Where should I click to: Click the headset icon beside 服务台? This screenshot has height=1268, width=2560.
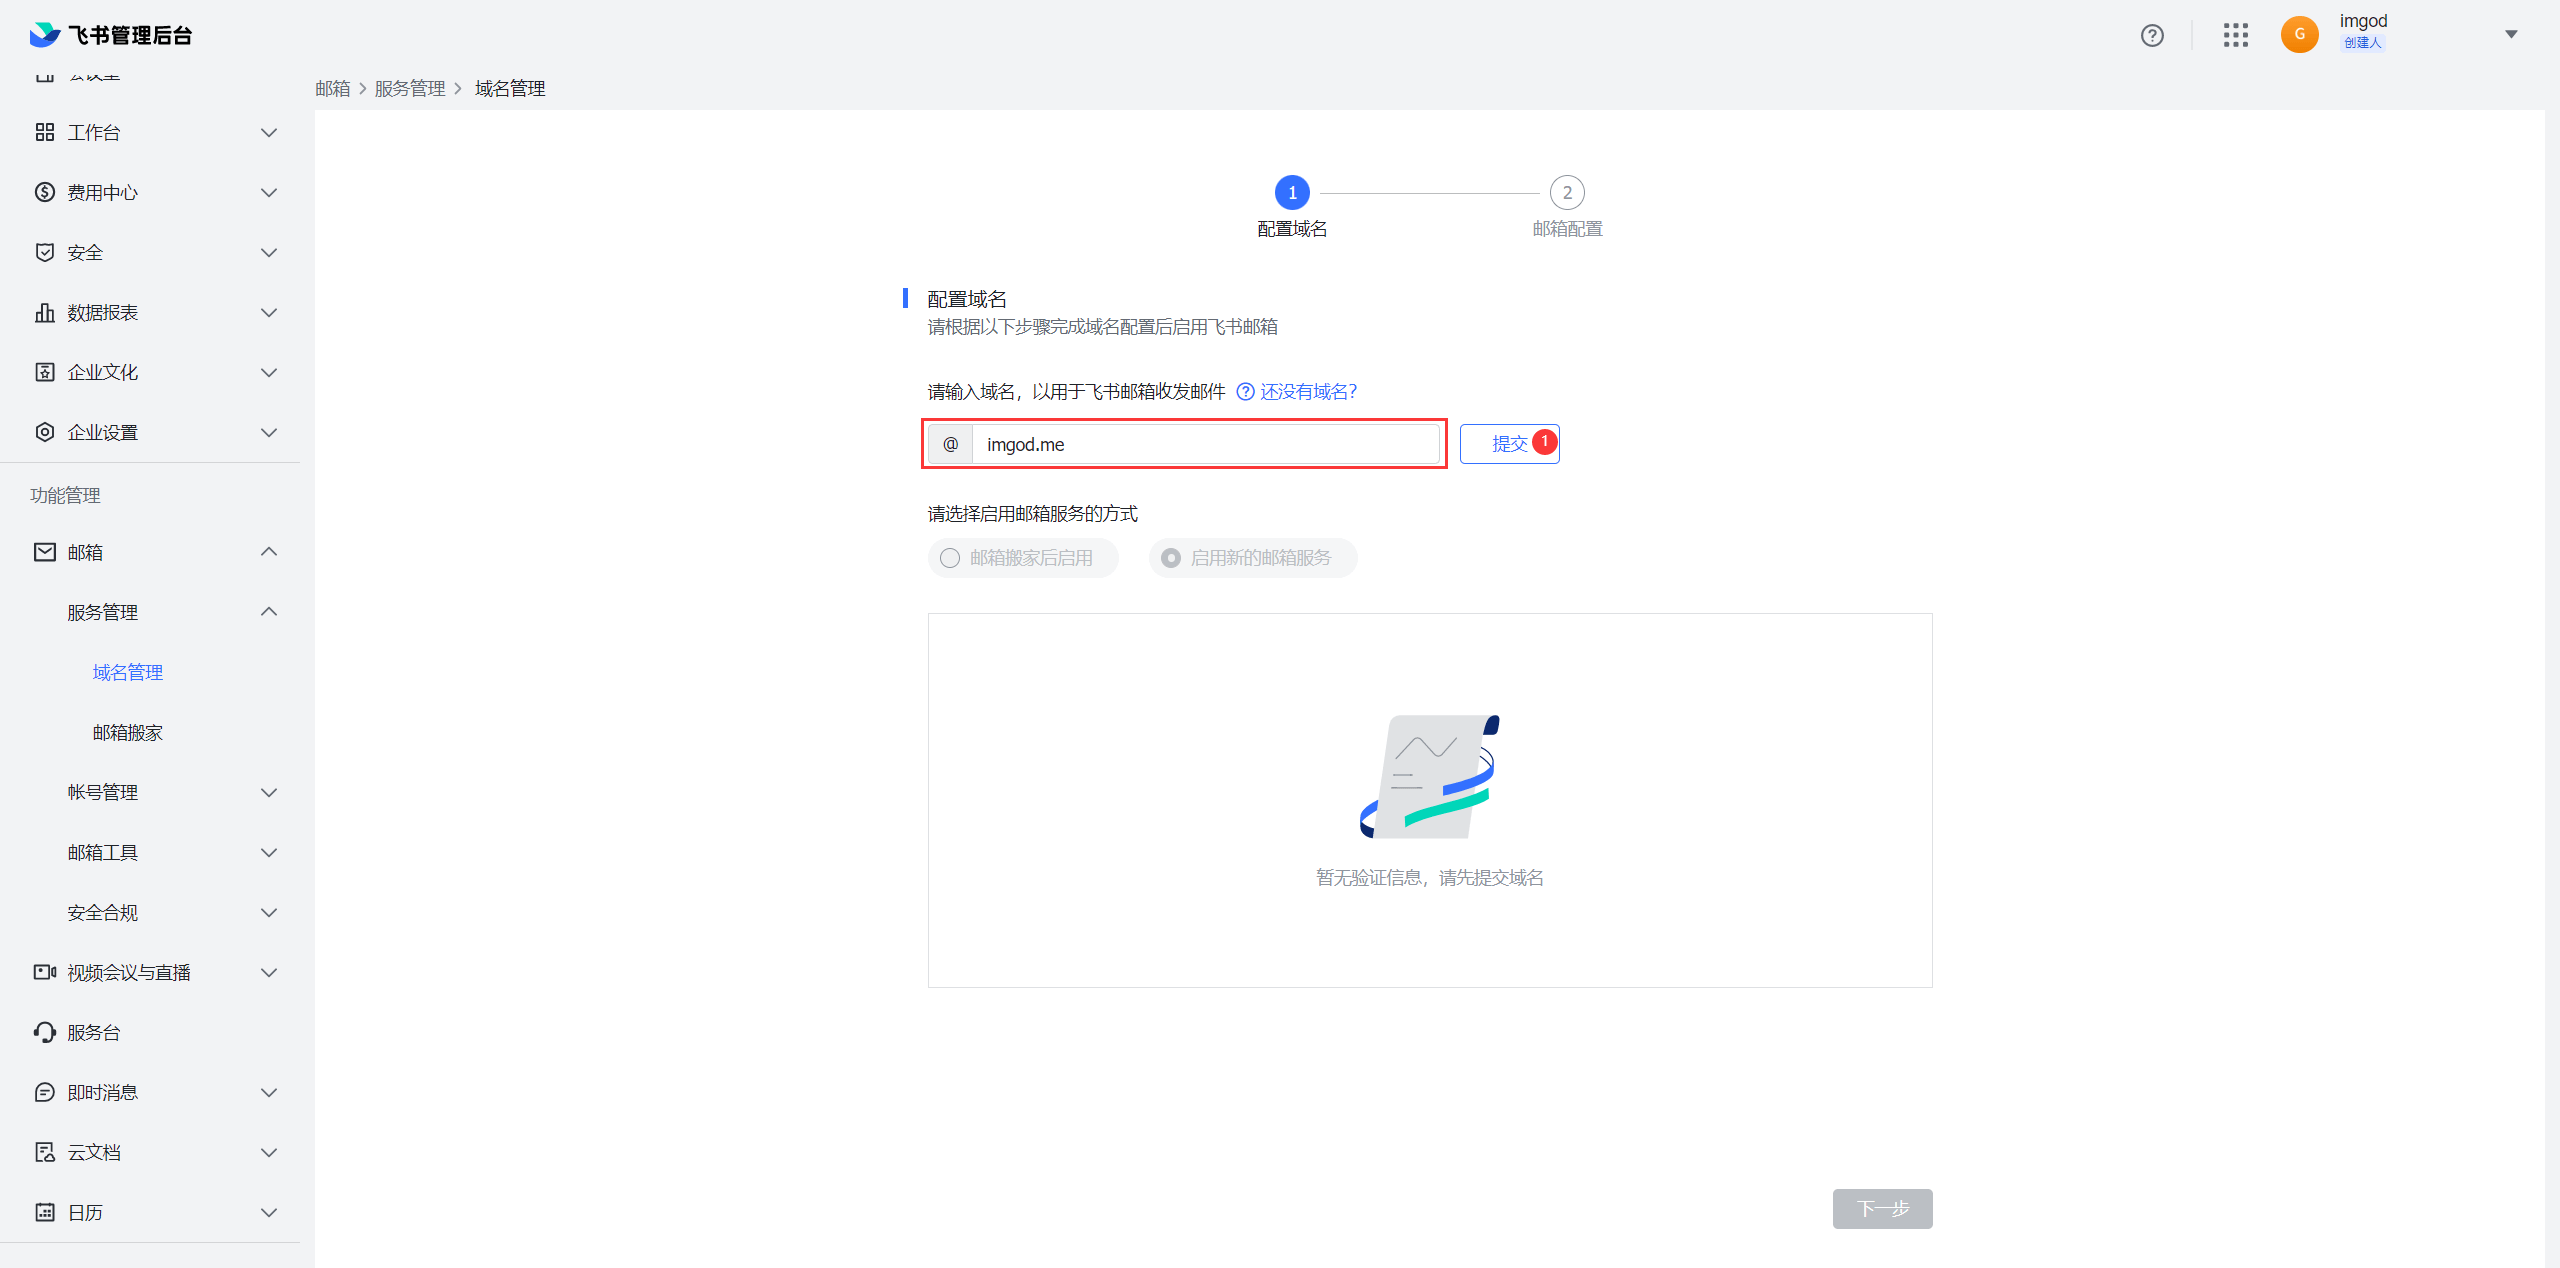point(45,1032)
